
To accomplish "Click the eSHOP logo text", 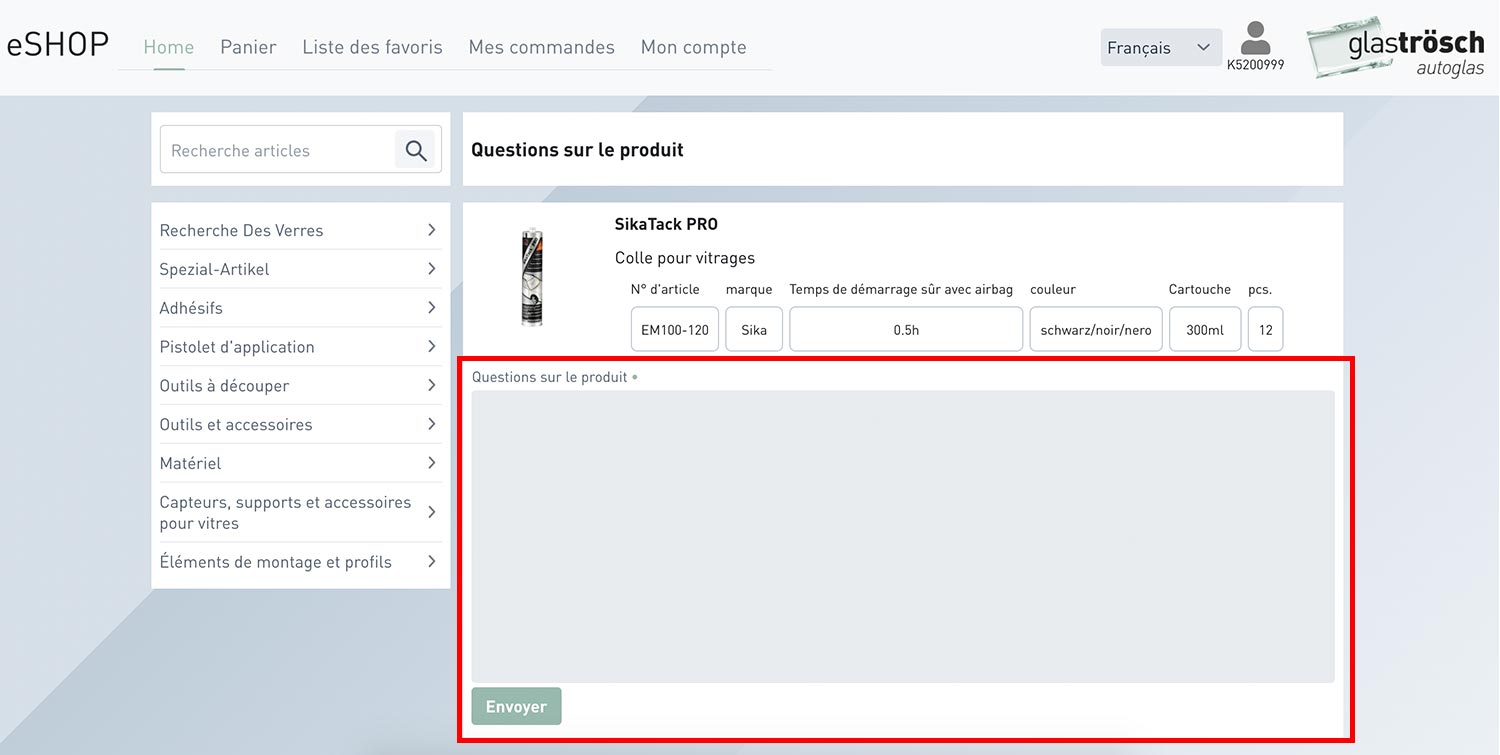I will point(58,46).
